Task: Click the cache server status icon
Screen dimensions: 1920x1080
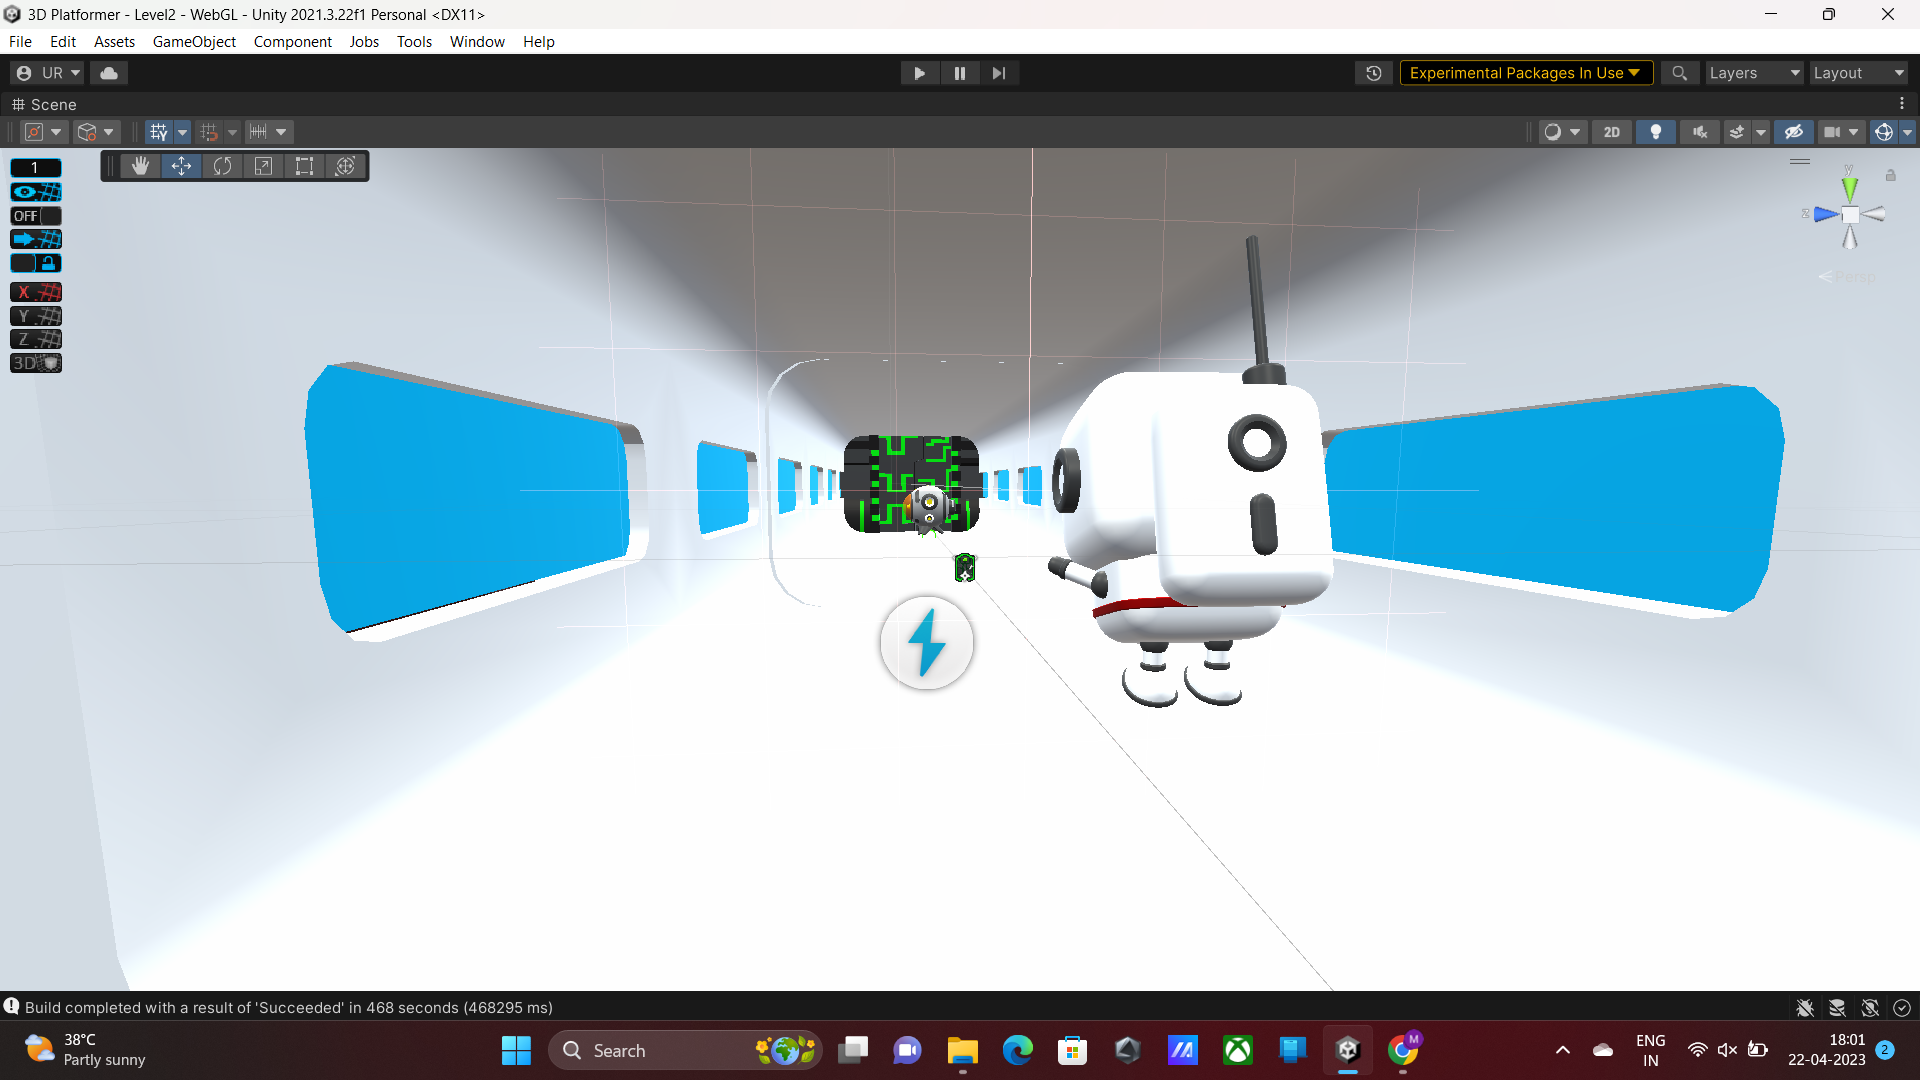Action: (x=1837, y=1008)
